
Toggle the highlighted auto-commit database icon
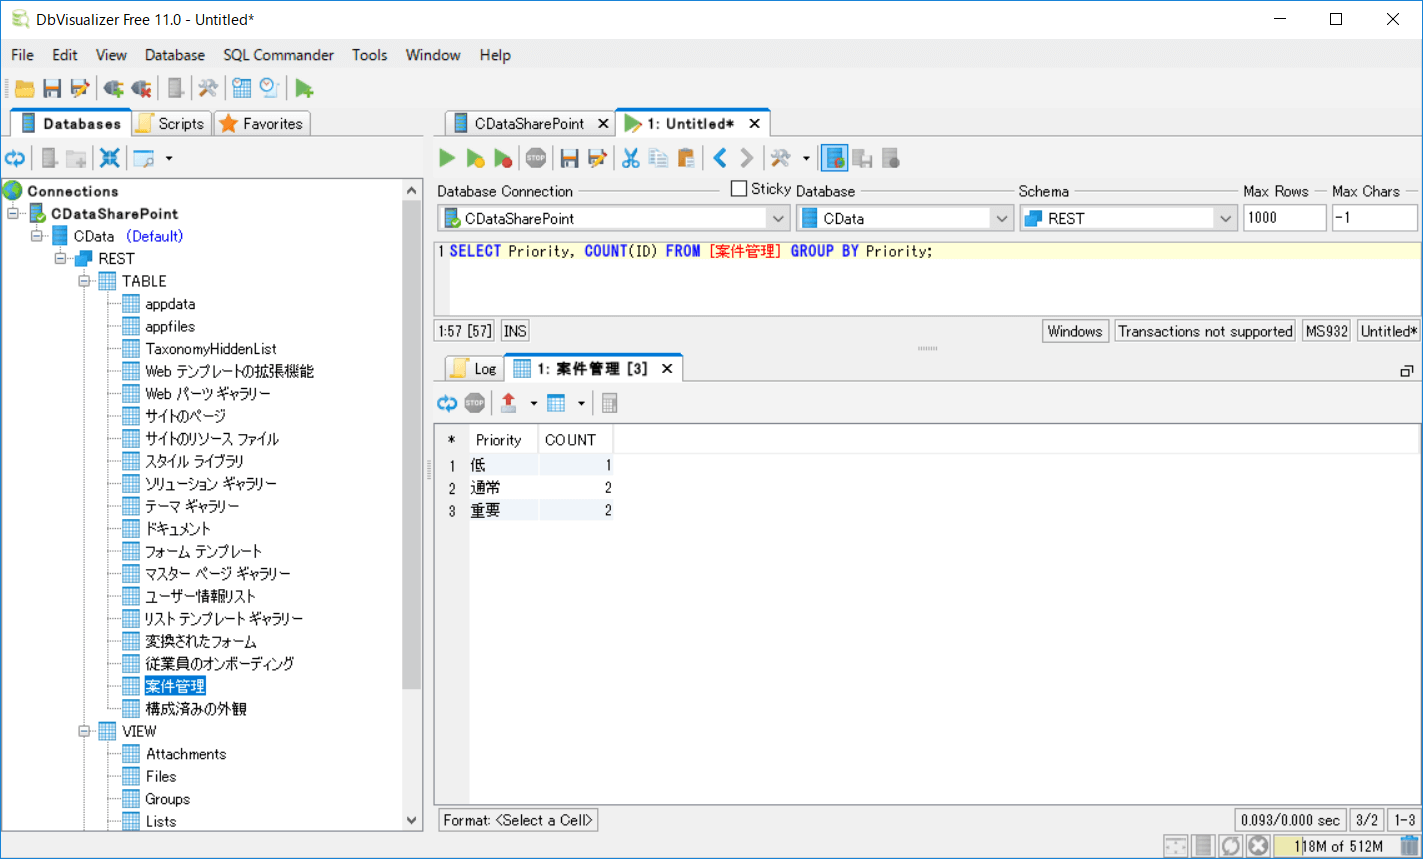point(835,158)
